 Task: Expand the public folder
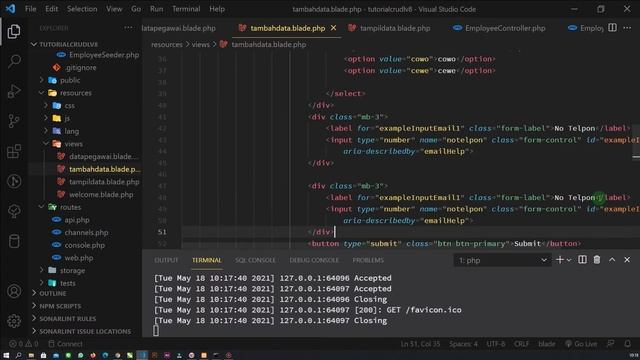point(70,80)
